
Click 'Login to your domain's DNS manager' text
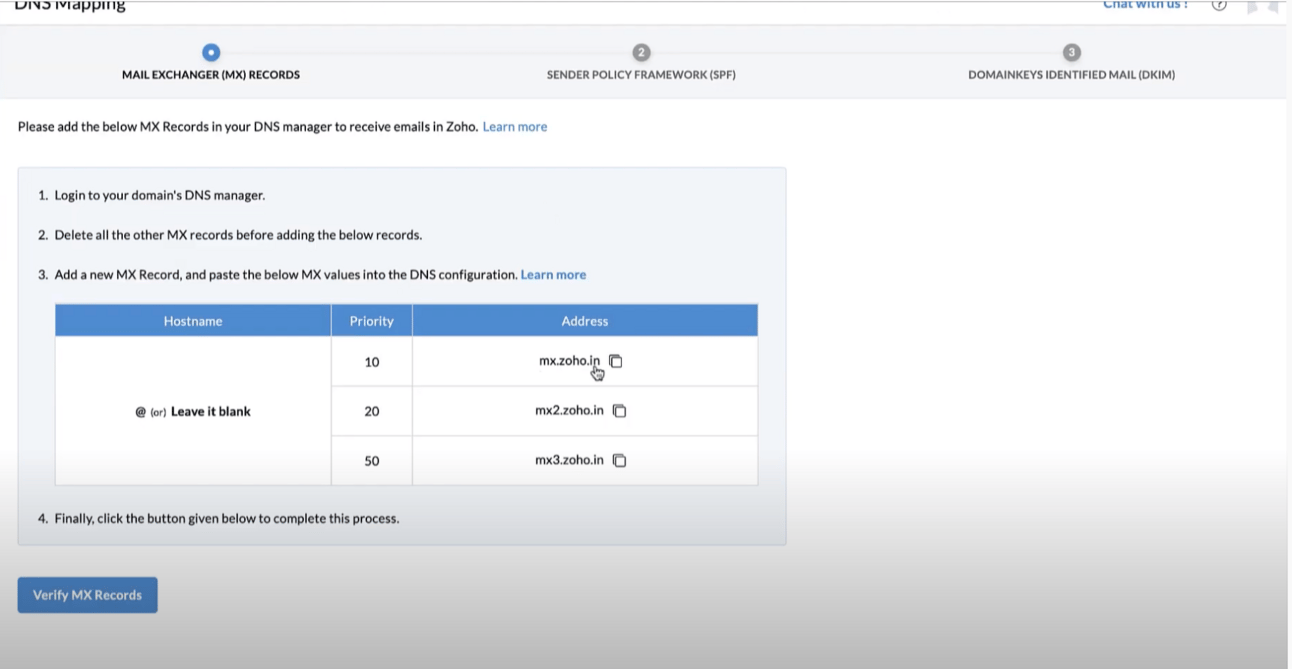click(160, 195)
